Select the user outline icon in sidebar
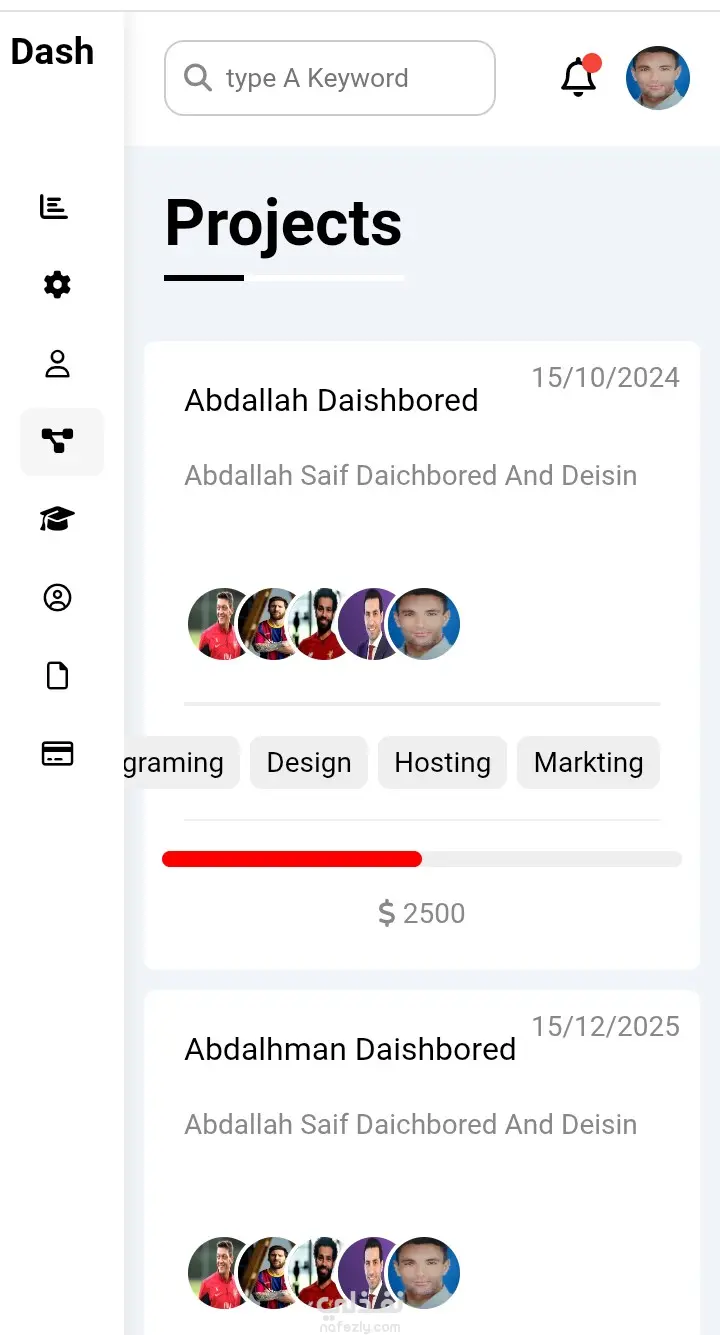The width and height of the screenshot is (720, 1335). pyautogui.click(x=57, y=364)
